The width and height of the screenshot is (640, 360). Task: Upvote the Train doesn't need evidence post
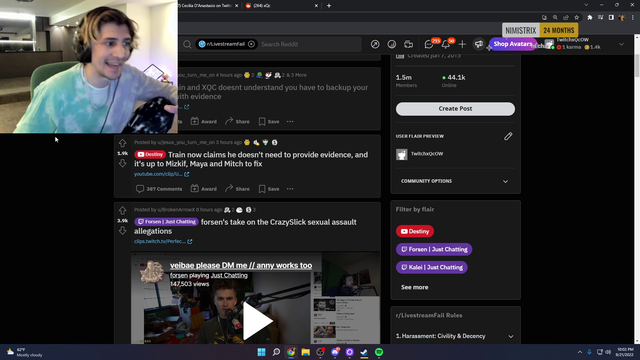122,143
